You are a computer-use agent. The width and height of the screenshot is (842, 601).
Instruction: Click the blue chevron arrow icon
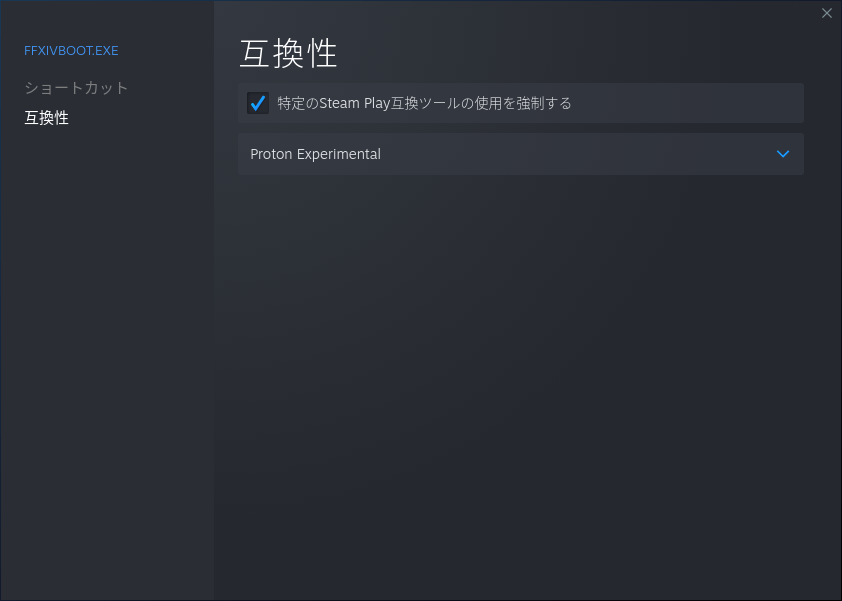tap(783, 154)
